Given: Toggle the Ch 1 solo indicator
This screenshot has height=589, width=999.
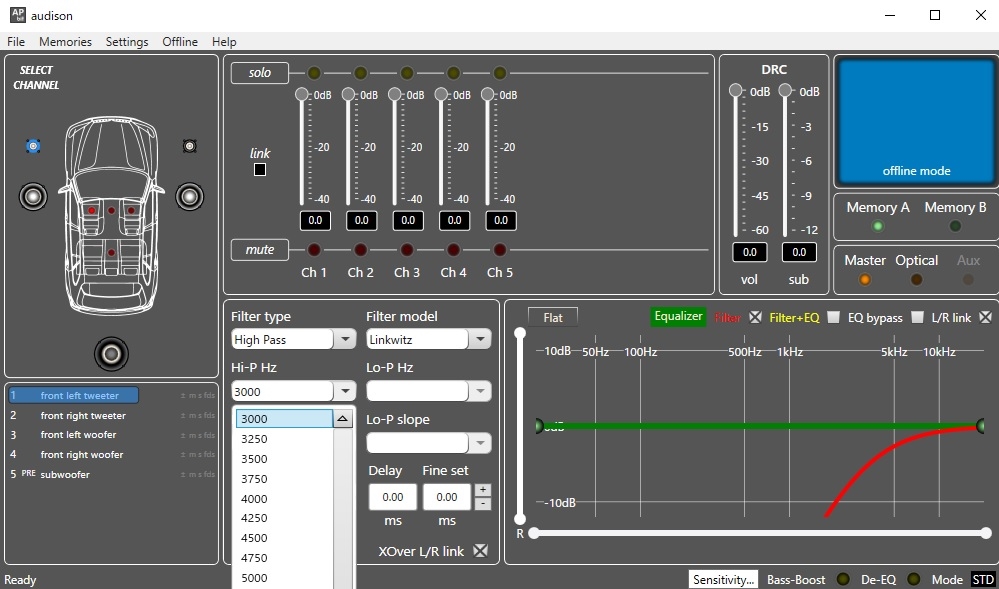Looking at the screenshot, I should pos(314,73).
